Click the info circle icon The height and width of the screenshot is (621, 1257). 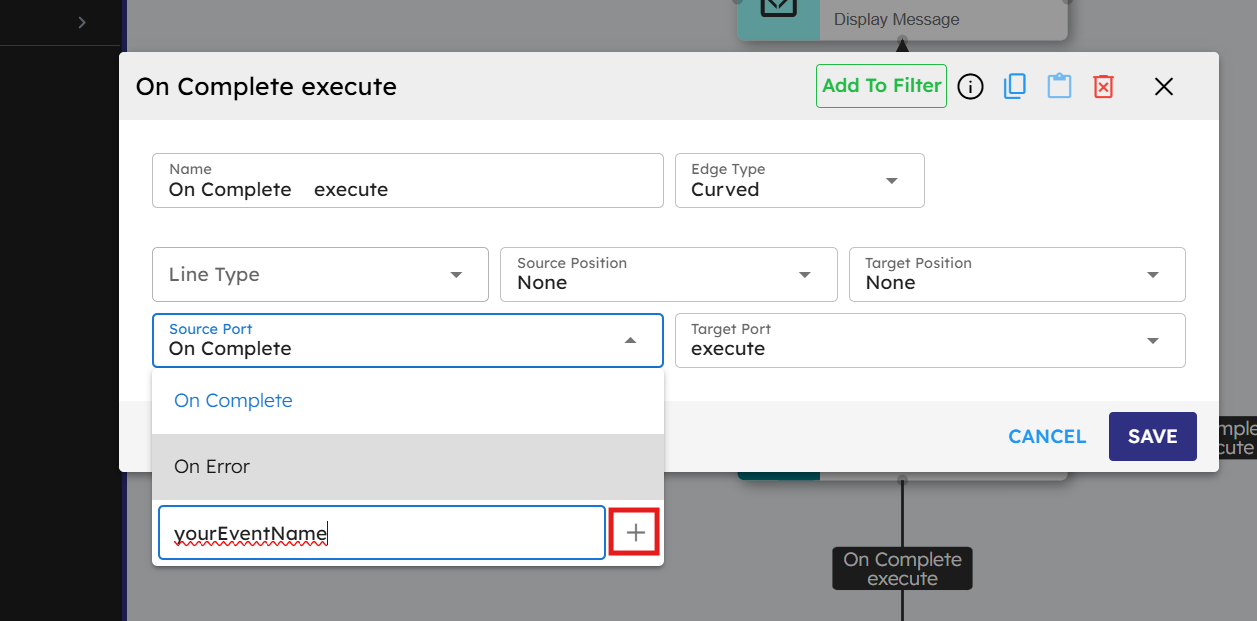970,87
